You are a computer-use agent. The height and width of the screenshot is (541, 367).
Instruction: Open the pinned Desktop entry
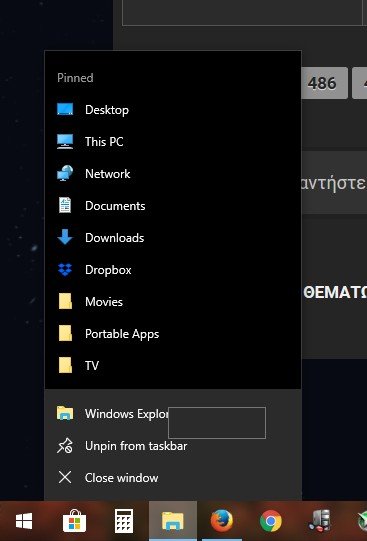tap(173, 110)
